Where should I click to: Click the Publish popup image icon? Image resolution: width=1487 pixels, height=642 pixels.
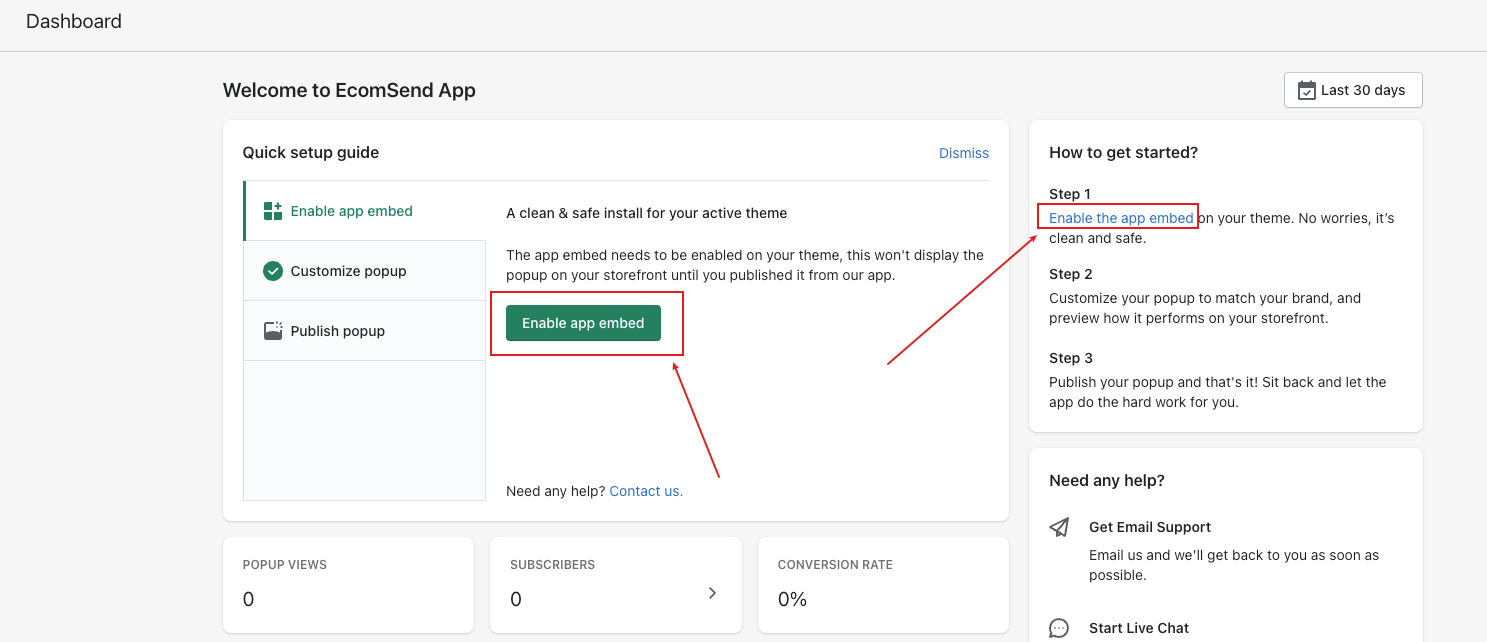coord(273,331)
